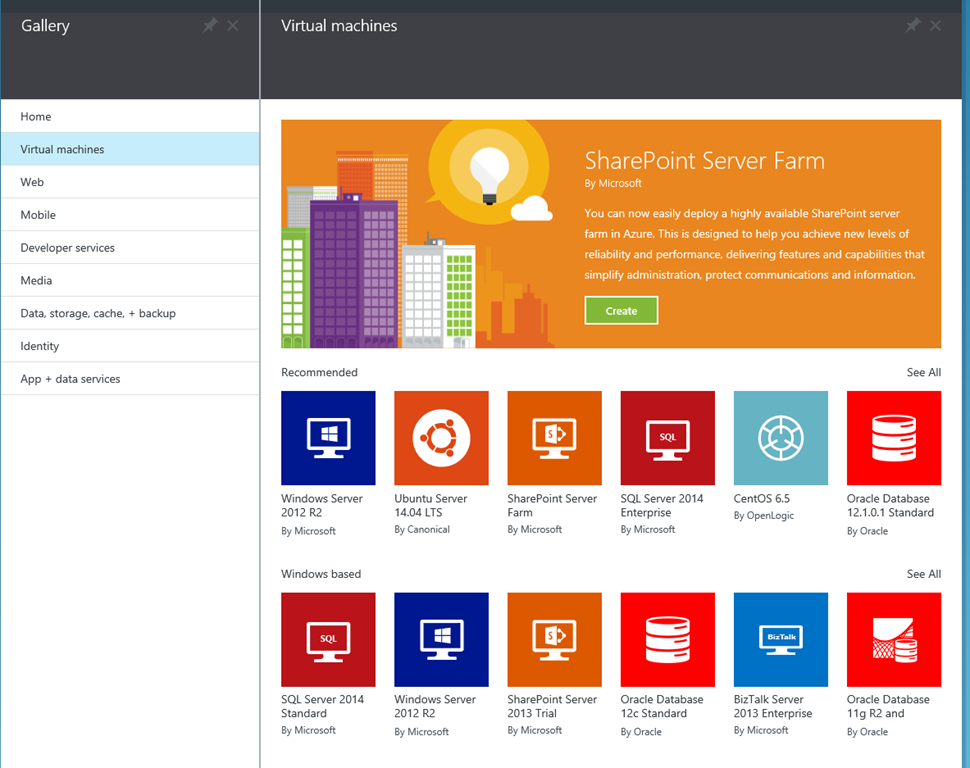Image resolution: width=970 pixels, height=768 pixels.
Task: Switch to Web category
Action: pos(32,182)
